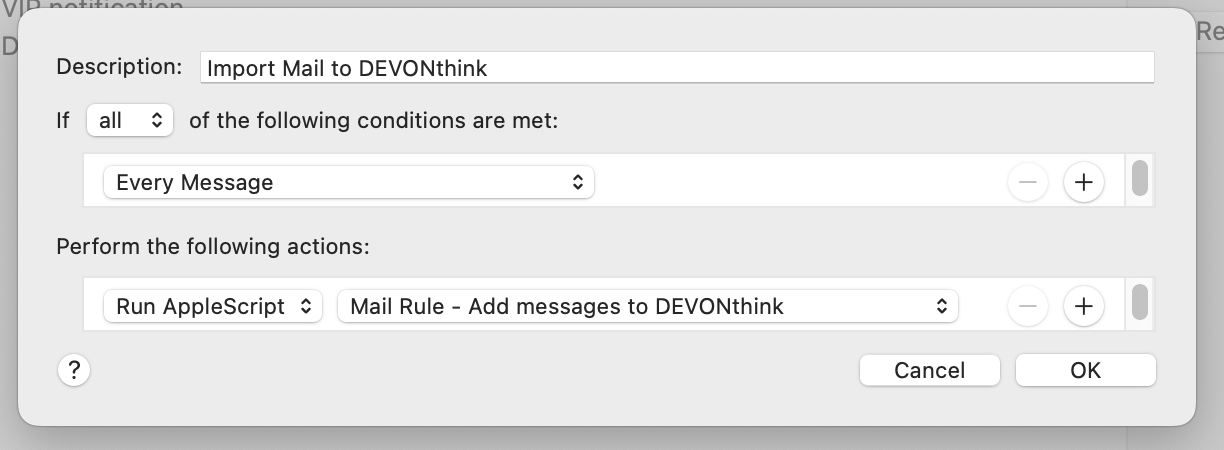Open help with the question mark button
Viewport: 1224px width, 450px height.
(74, 370)
